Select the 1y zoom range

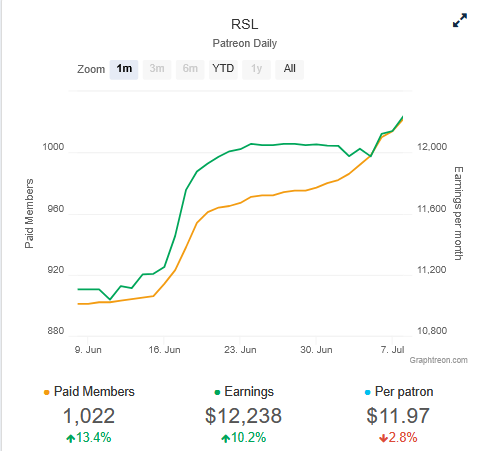[x=256, y=69]
